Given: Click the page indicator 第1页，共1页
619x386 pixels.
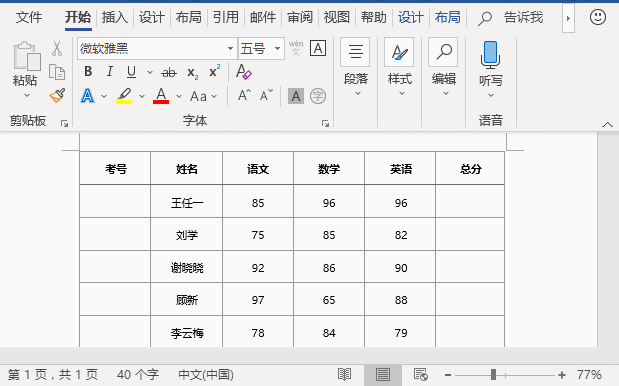Looking at the screenshot, I should [x=53, y=375].
